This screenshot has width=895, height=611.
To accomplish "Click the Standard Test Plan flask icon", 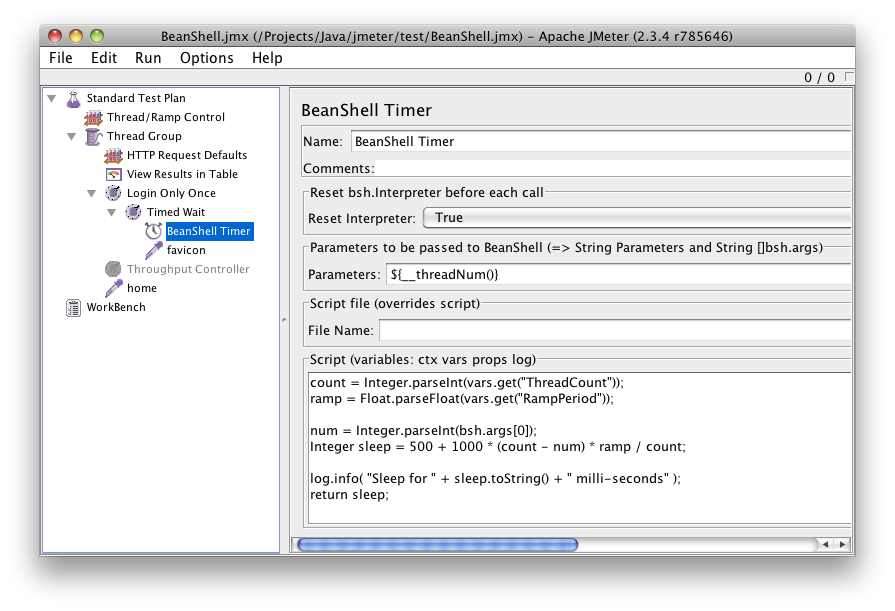I will tap(74, 99).
